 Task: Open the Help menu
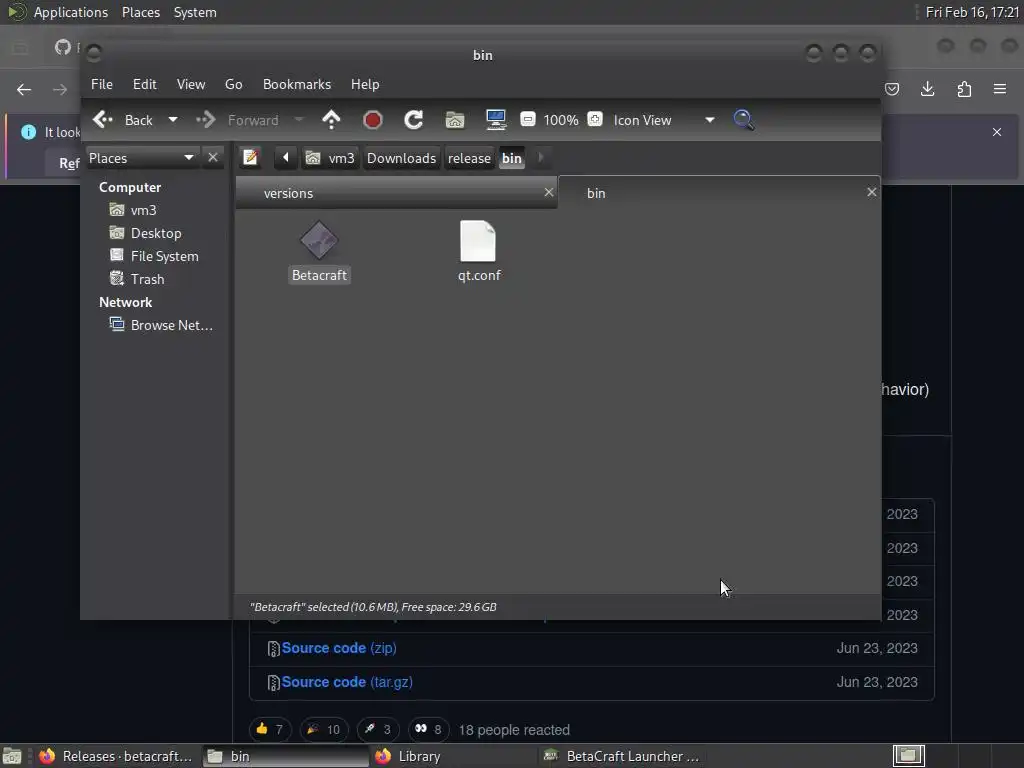point(364,84)
